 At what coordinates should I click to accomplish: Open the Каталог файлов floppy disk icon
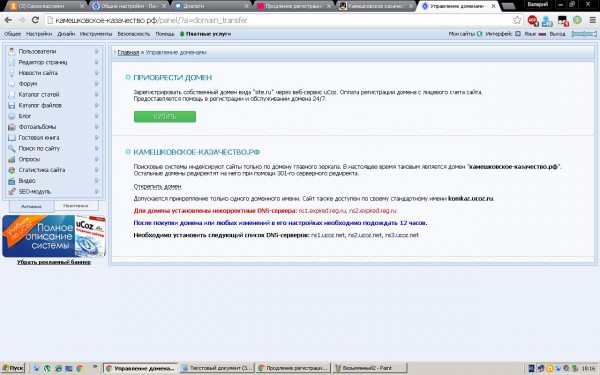(x=12, y=105)
